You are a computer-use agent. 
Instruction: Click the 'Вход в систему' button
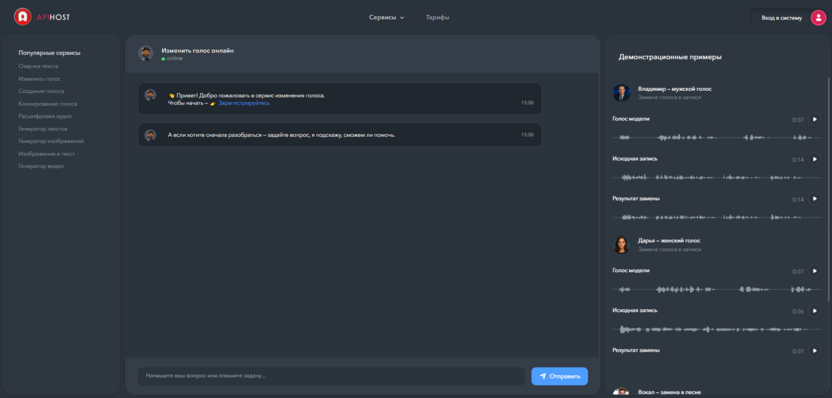tap(782, 18)
